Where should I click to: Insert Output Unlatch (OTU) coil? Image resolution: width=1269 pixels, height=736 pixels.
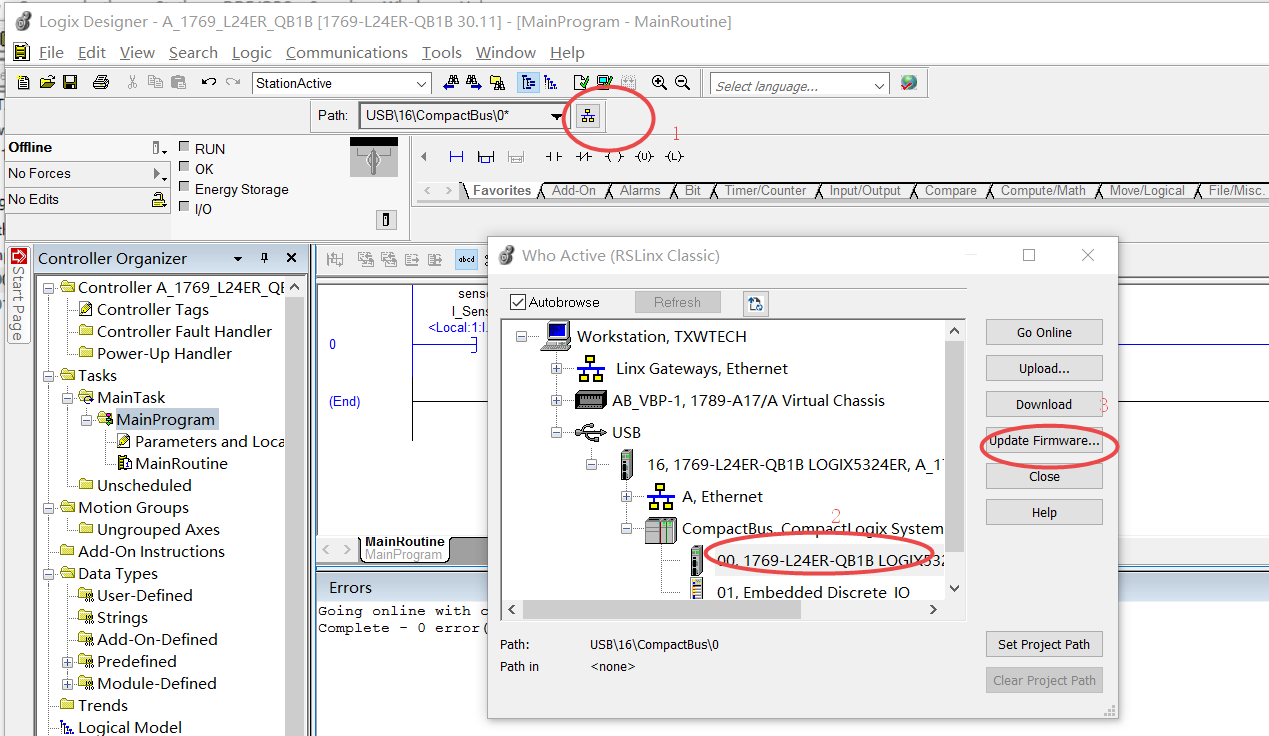[645, 157]
